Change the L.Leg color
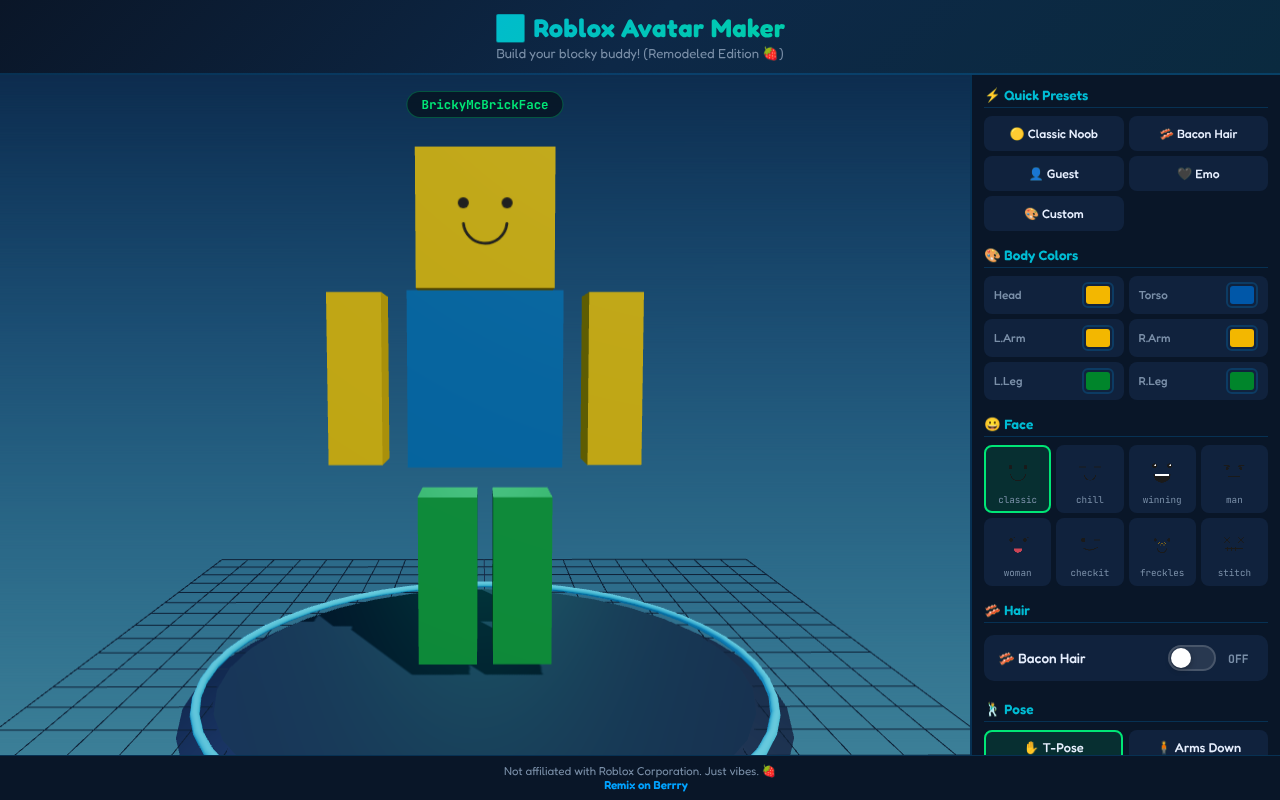 pos(1097,380)
